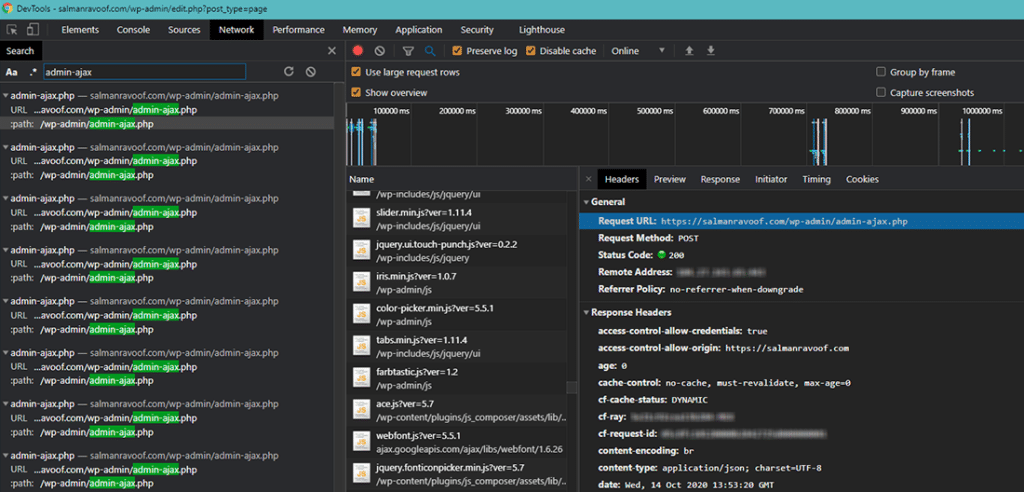
Task: Toggle the device toolbar icon
Action: tap(33, 30)
